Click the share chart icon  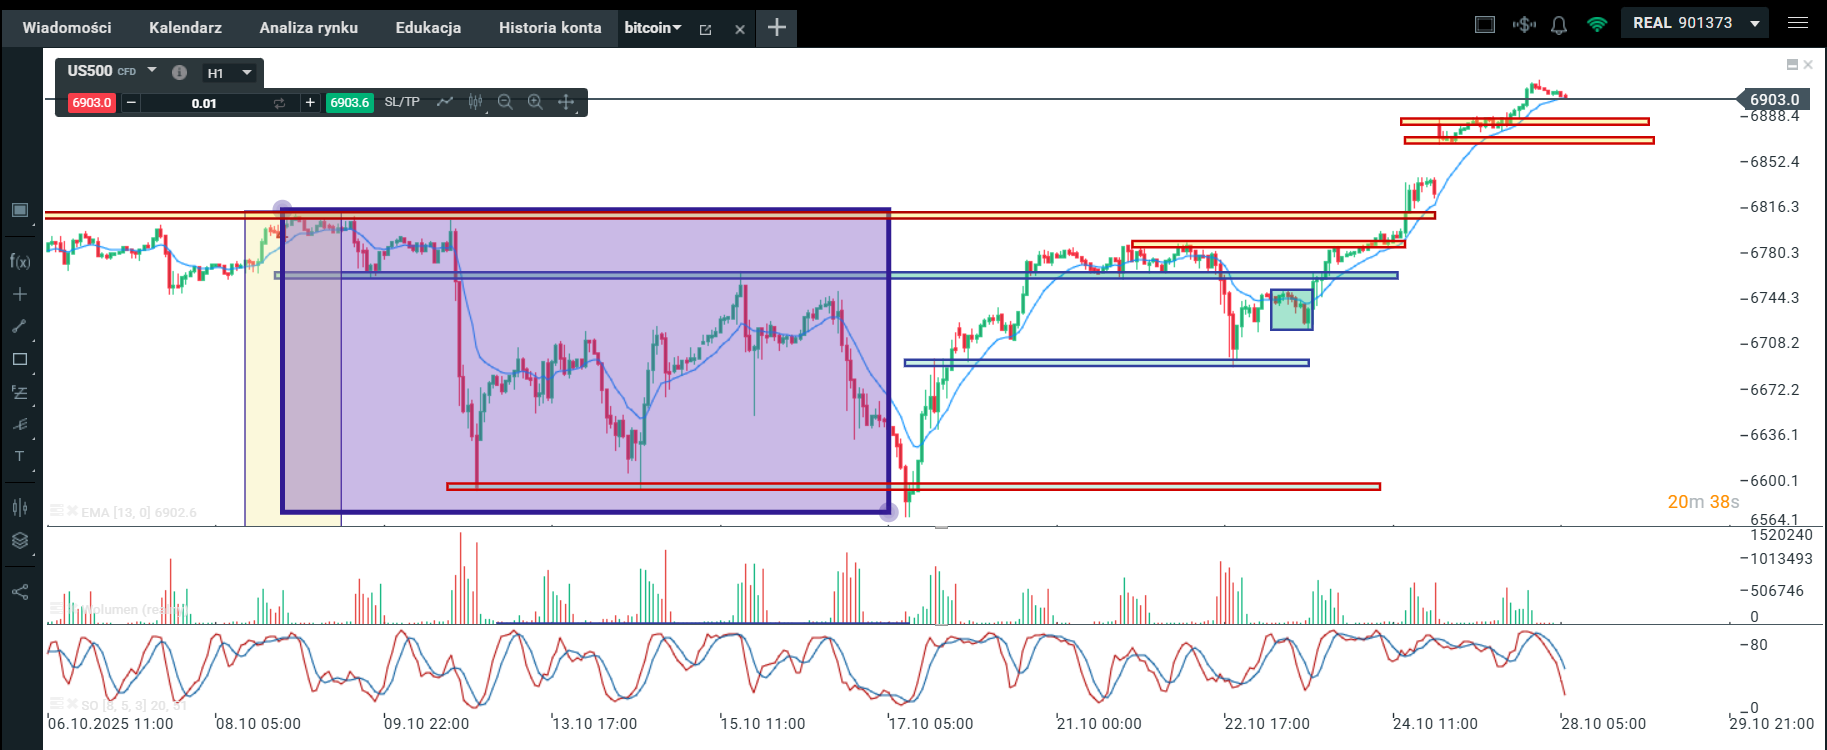pyautogui.click(x=20, y=592)
